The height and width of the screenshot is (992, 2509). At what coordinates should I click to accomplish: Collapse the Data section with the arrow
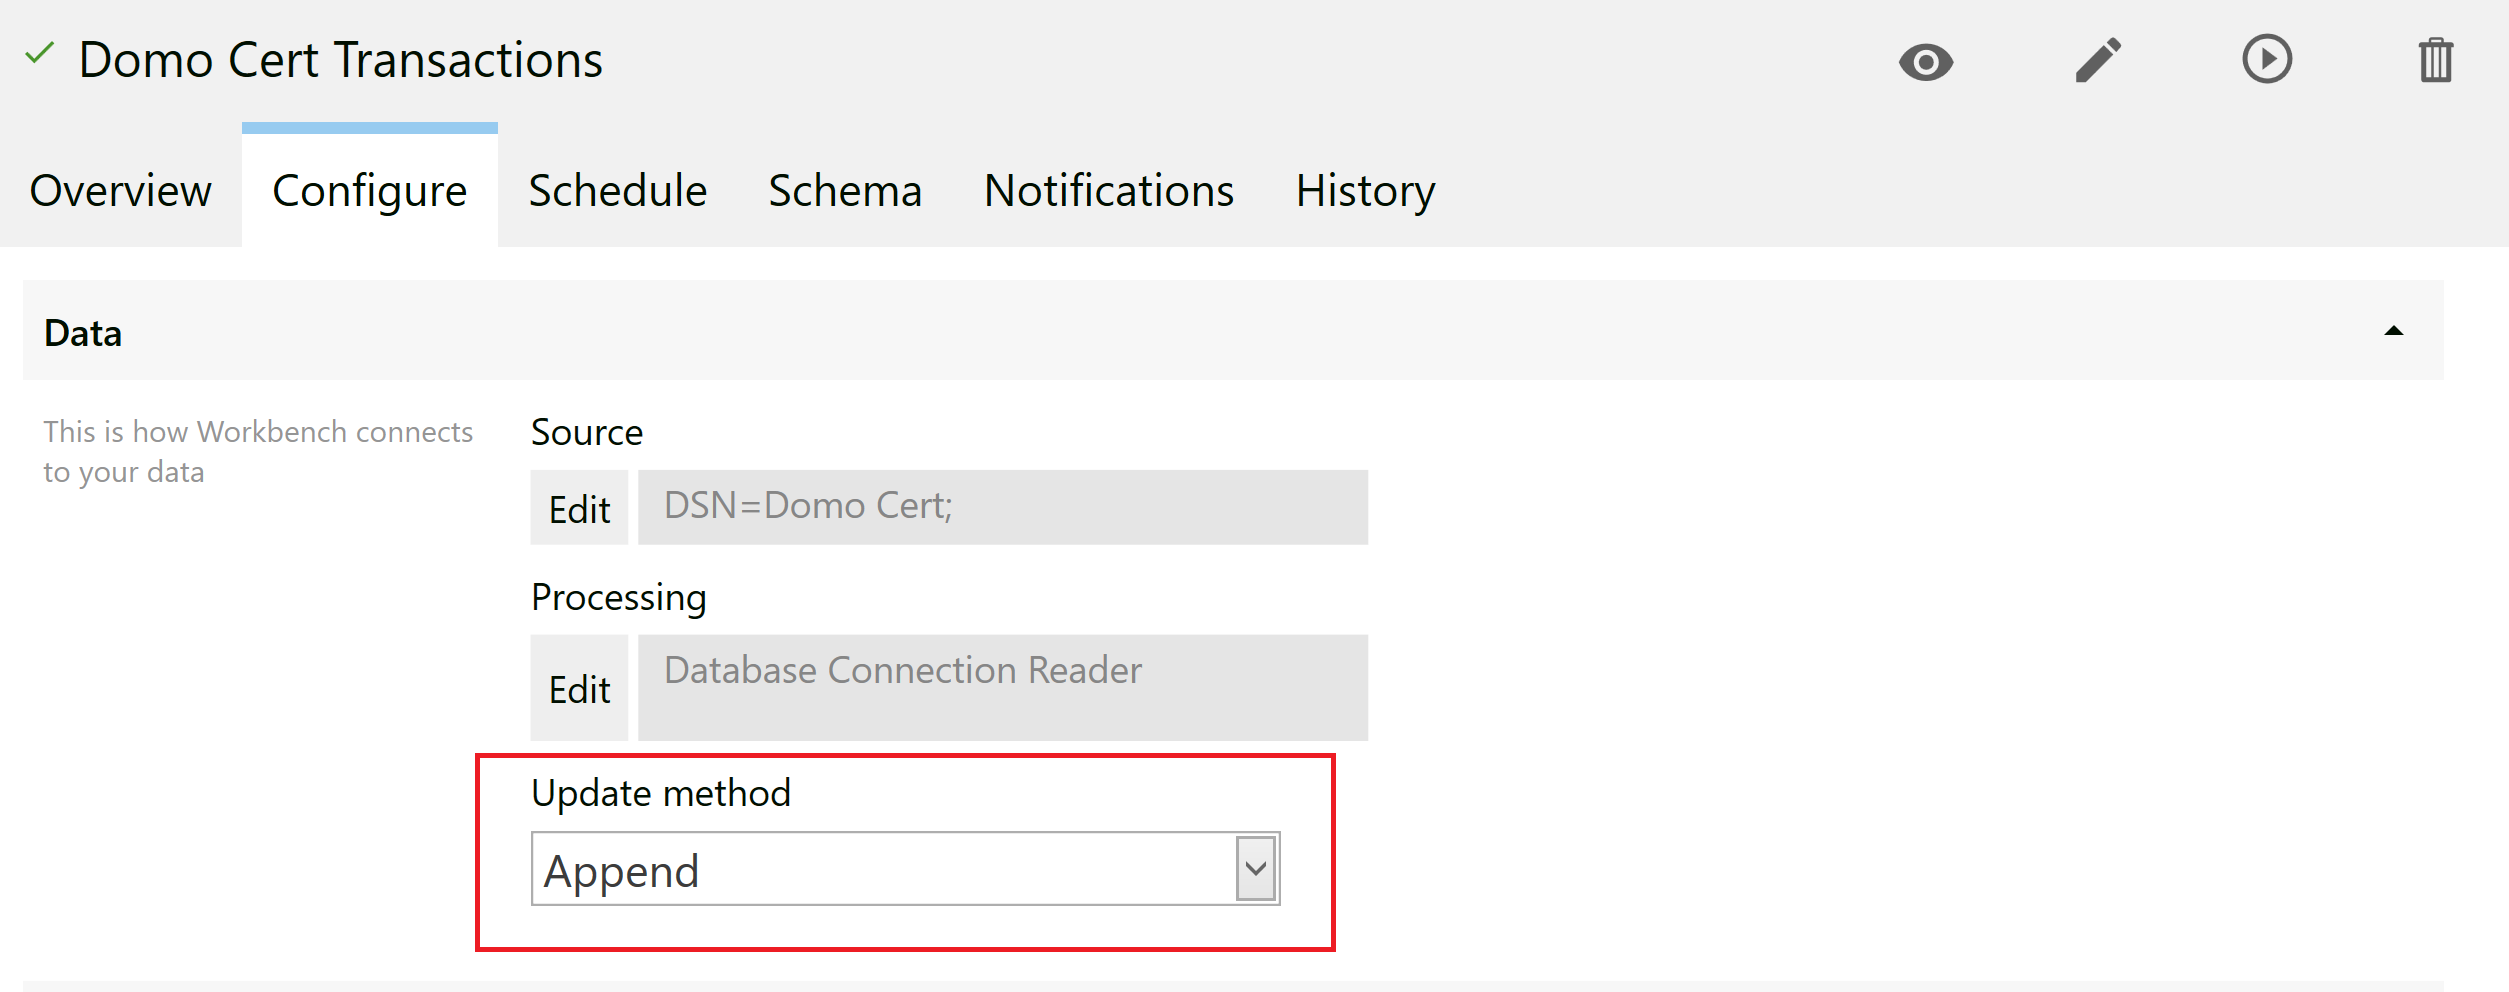2393,332
